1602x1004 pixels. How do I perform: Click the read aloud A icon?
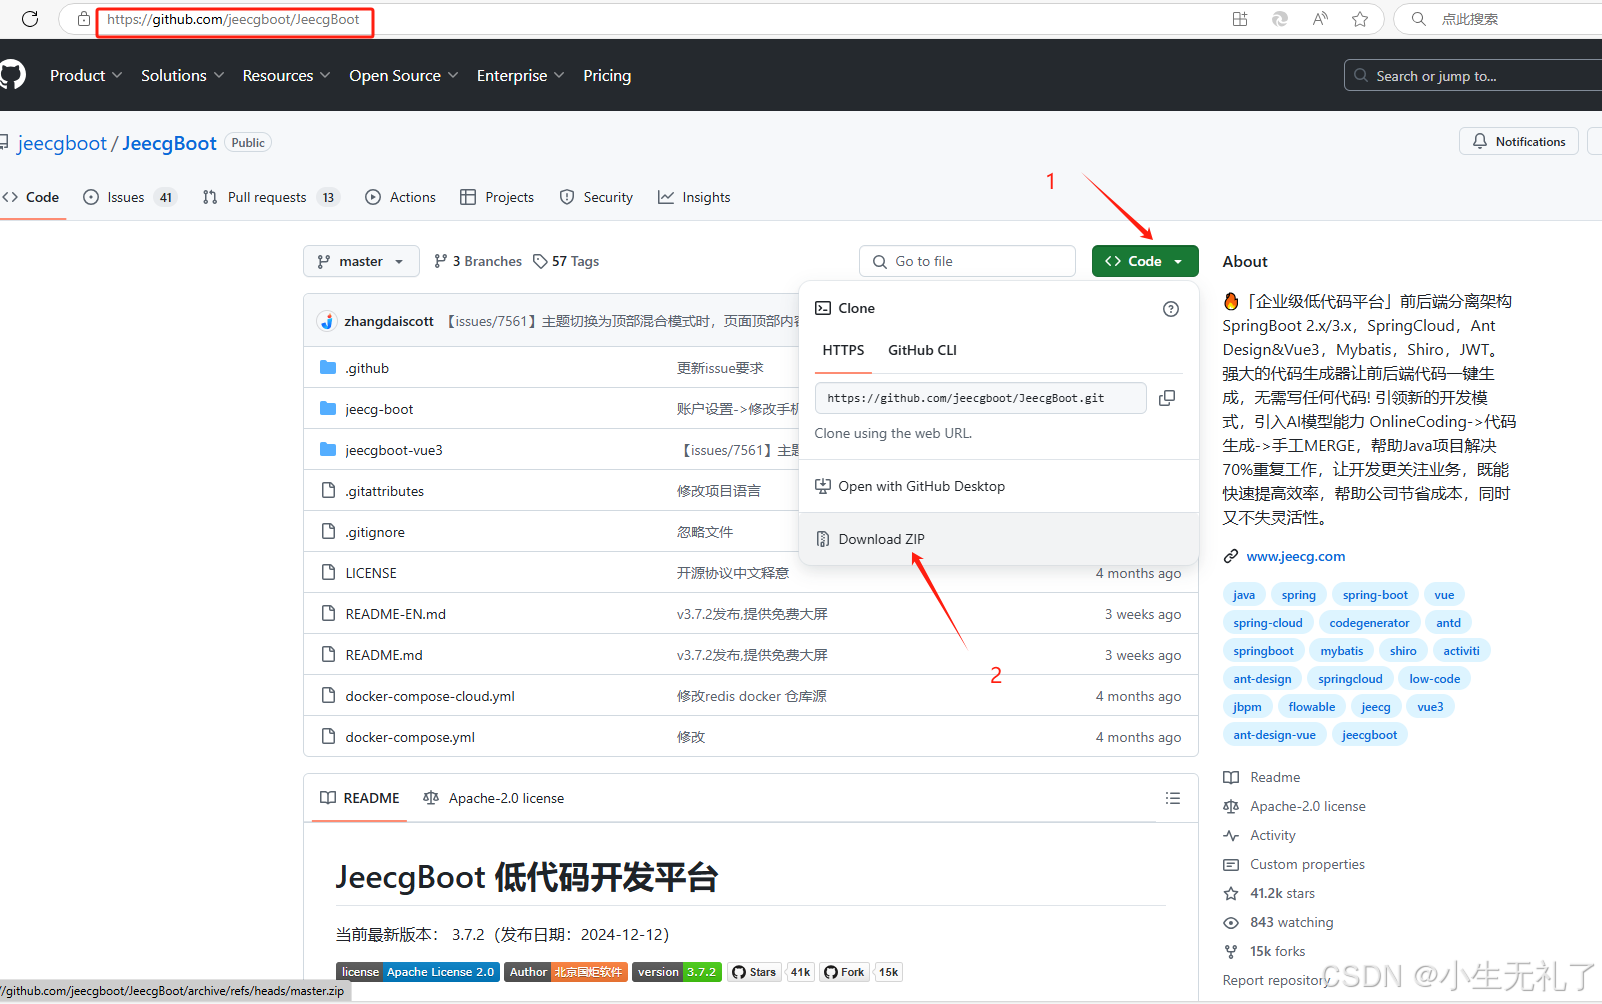tap(1320, 19)
